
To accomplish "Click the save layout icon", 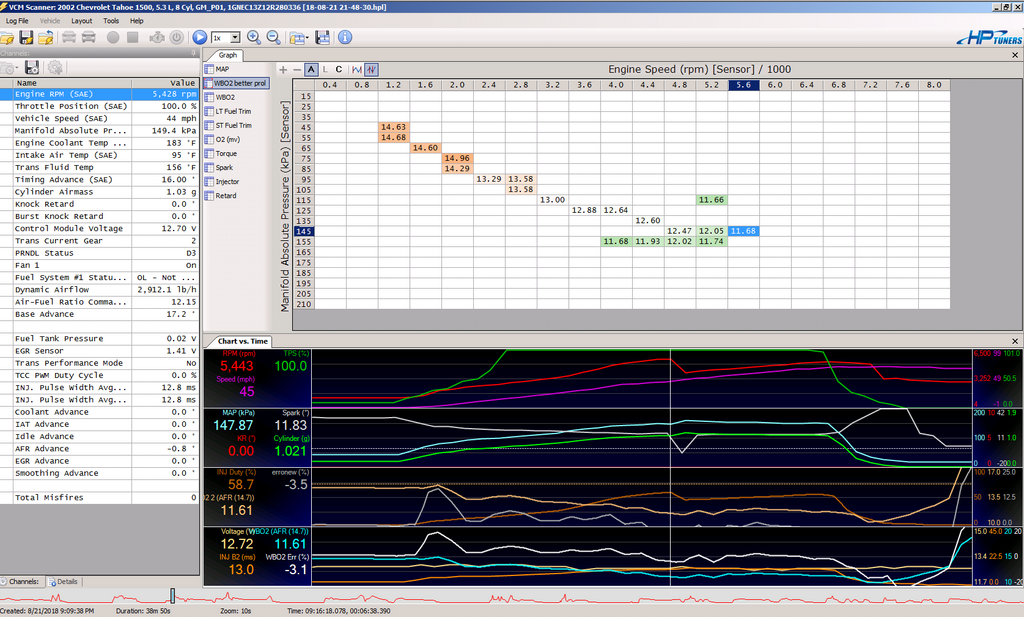I will click(323, 38).
